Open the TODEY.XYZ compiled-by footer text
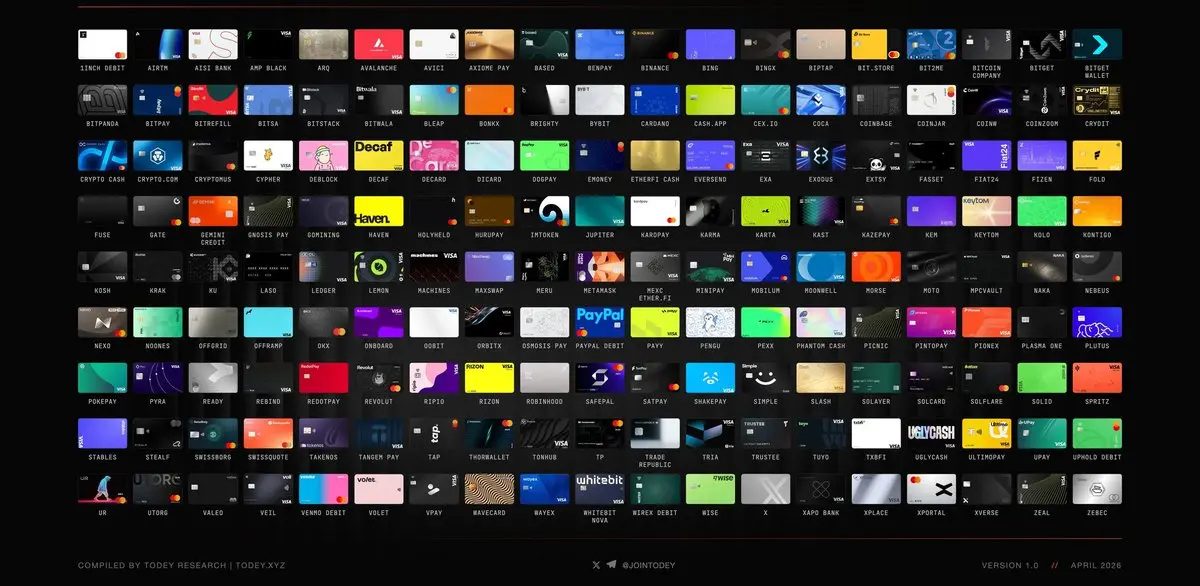 (x=182, y=565)
